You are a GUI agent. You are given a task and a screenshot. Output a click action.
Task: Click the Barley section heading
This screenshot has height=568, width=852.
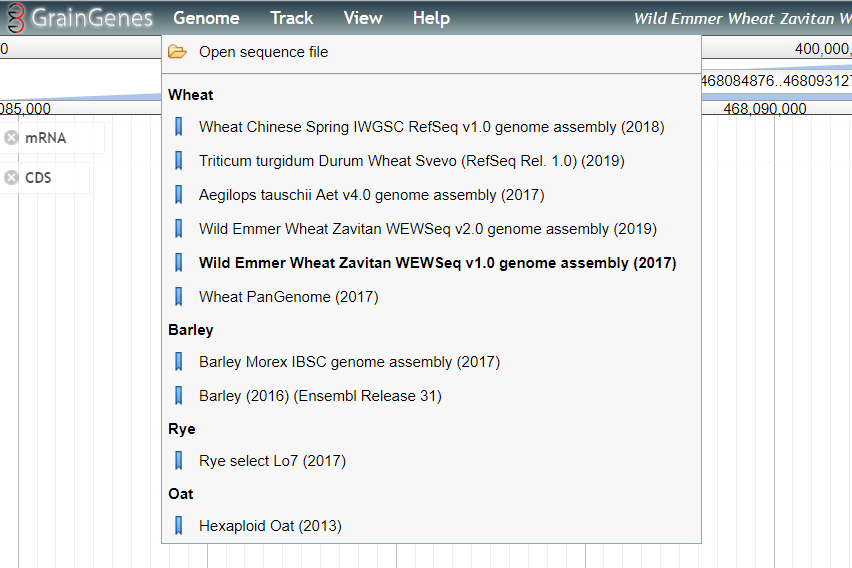pos(190,330)
